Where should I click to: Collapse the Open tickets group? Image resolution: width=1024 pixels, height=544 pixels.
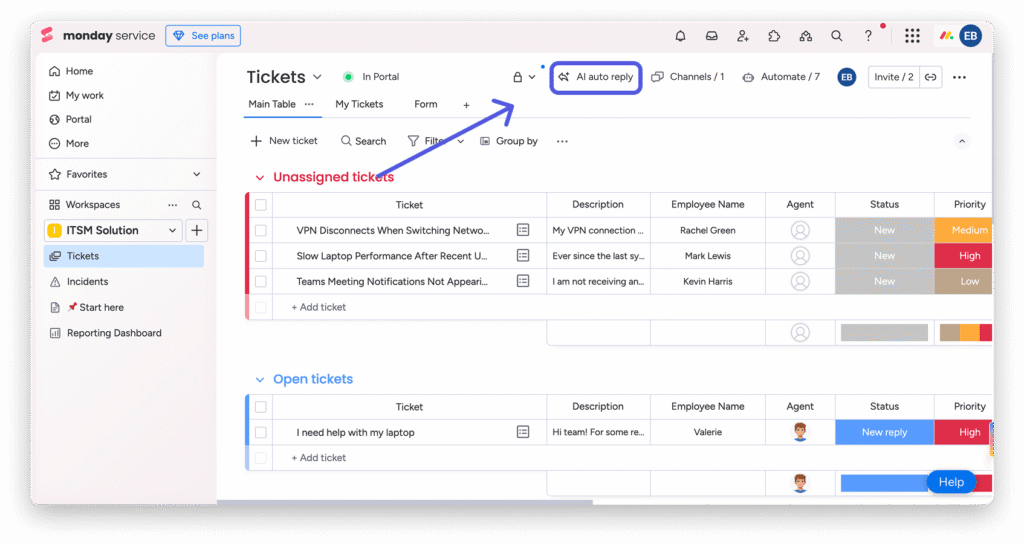[x=259, y=379]
